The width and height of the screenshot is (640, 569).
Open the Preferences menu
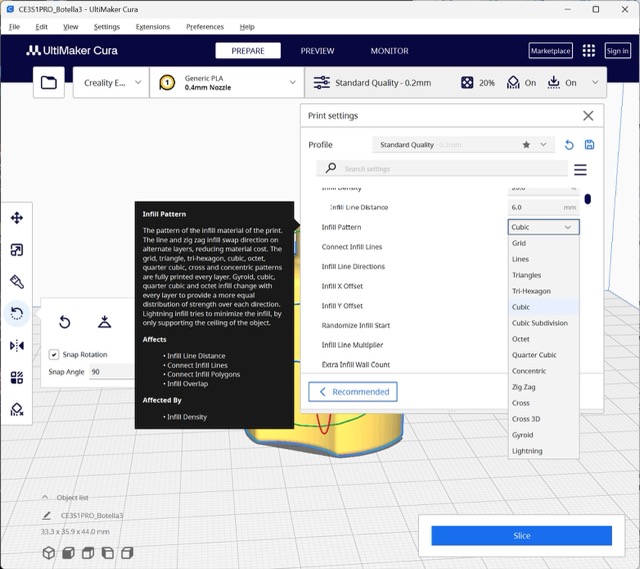[205, 27]
